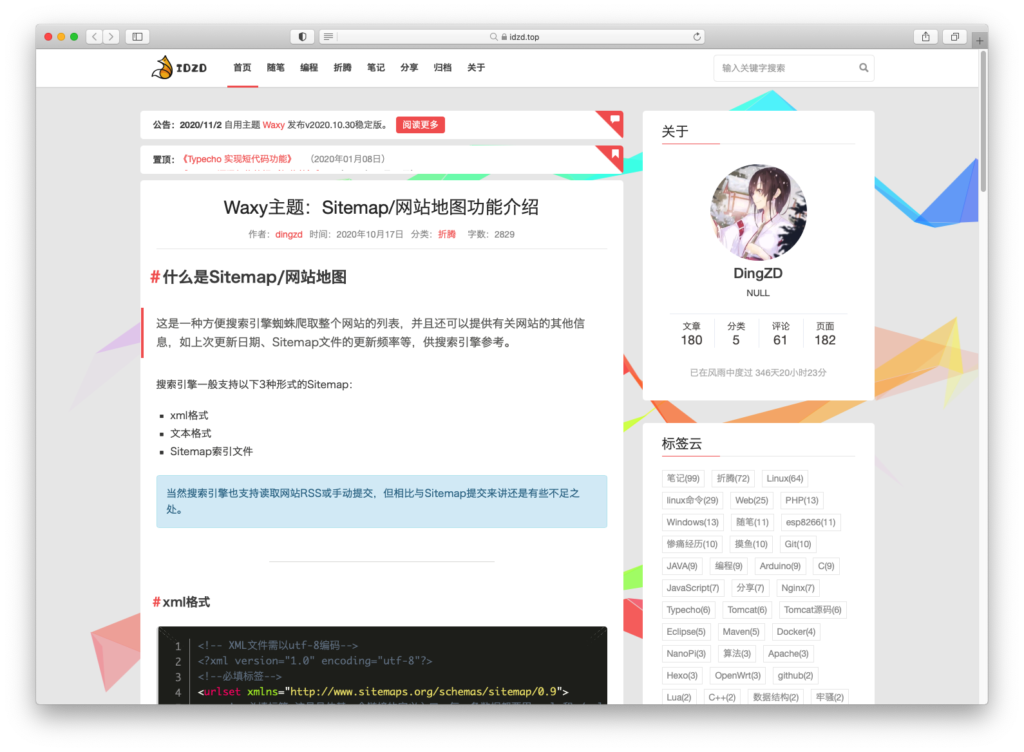Switch to the 编程 menu item

(x=309, y=68)
